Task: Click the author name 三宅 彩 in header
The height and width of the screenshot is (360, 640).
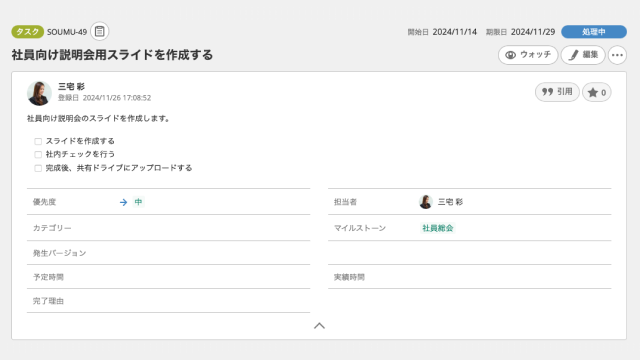Action: [71, 87]
